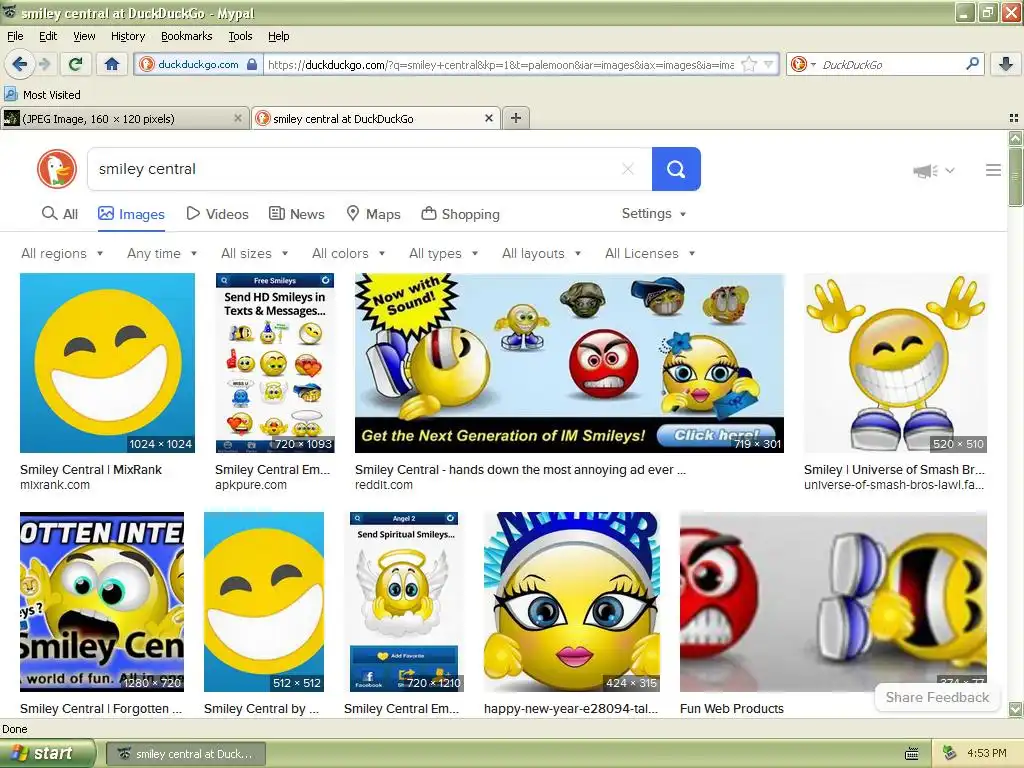The image size is (1024, 768).
Task: Click the mixrank.com source link
Action: click(55, 485)
